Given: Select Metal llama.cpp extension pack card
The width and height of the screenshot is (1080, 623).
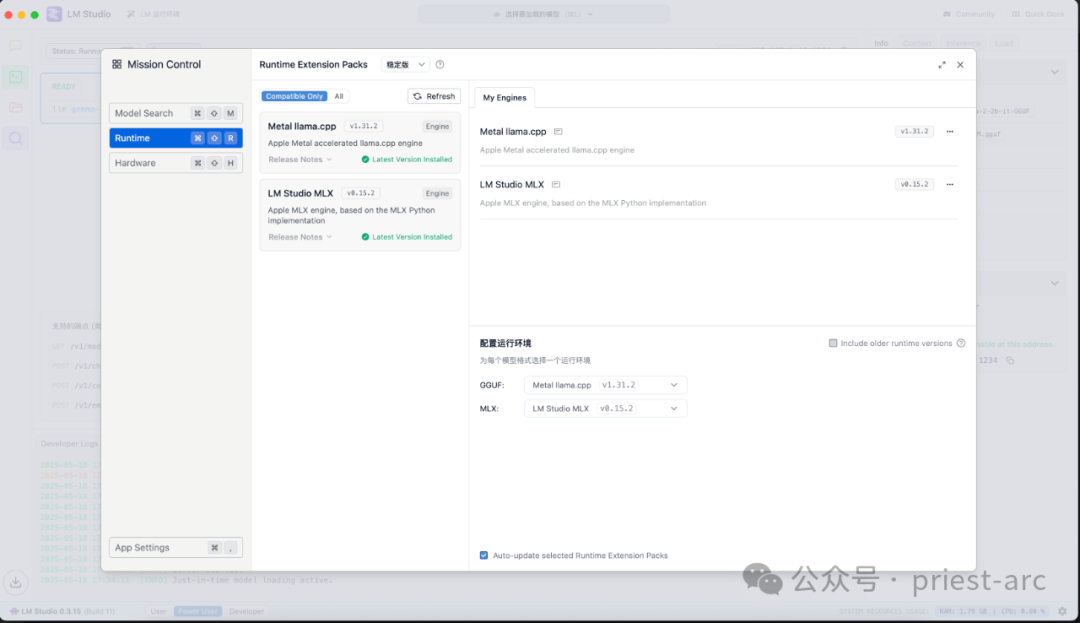Looking at the screenshot, I should pyautogui.click(x=360, y=142).
